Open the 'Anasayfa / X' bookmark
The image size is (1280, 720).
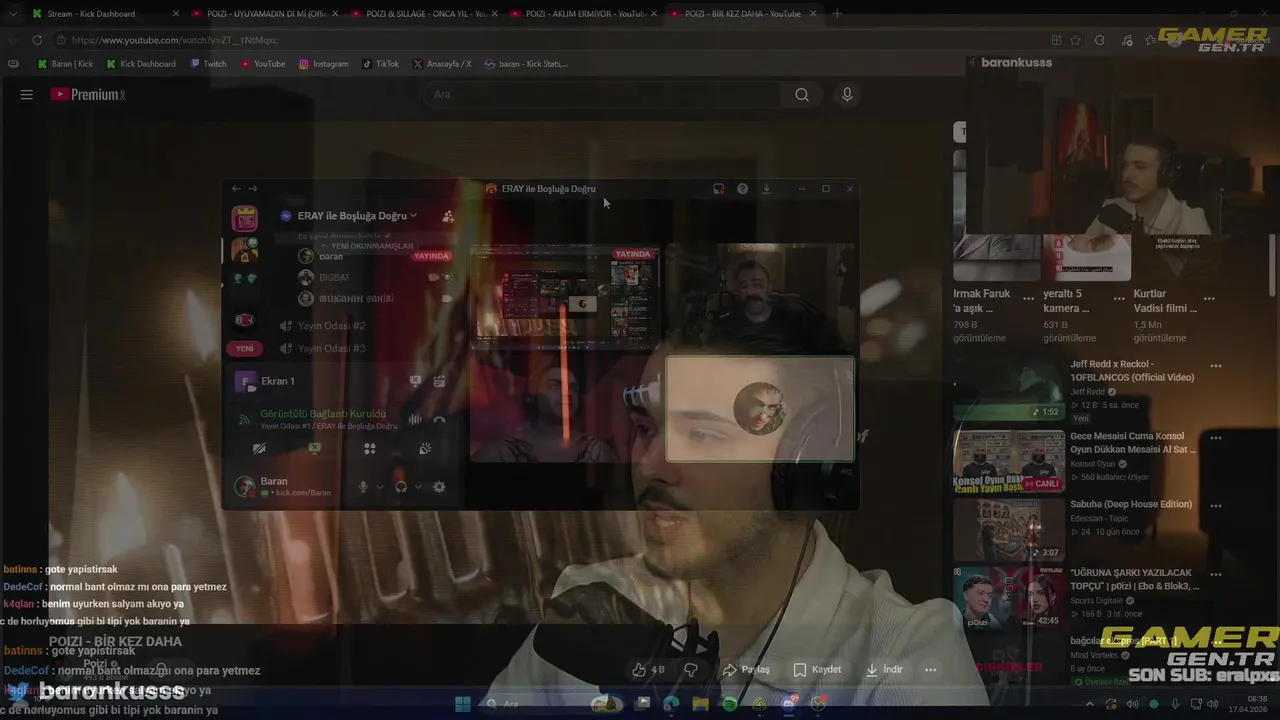[x=442, y=64]
